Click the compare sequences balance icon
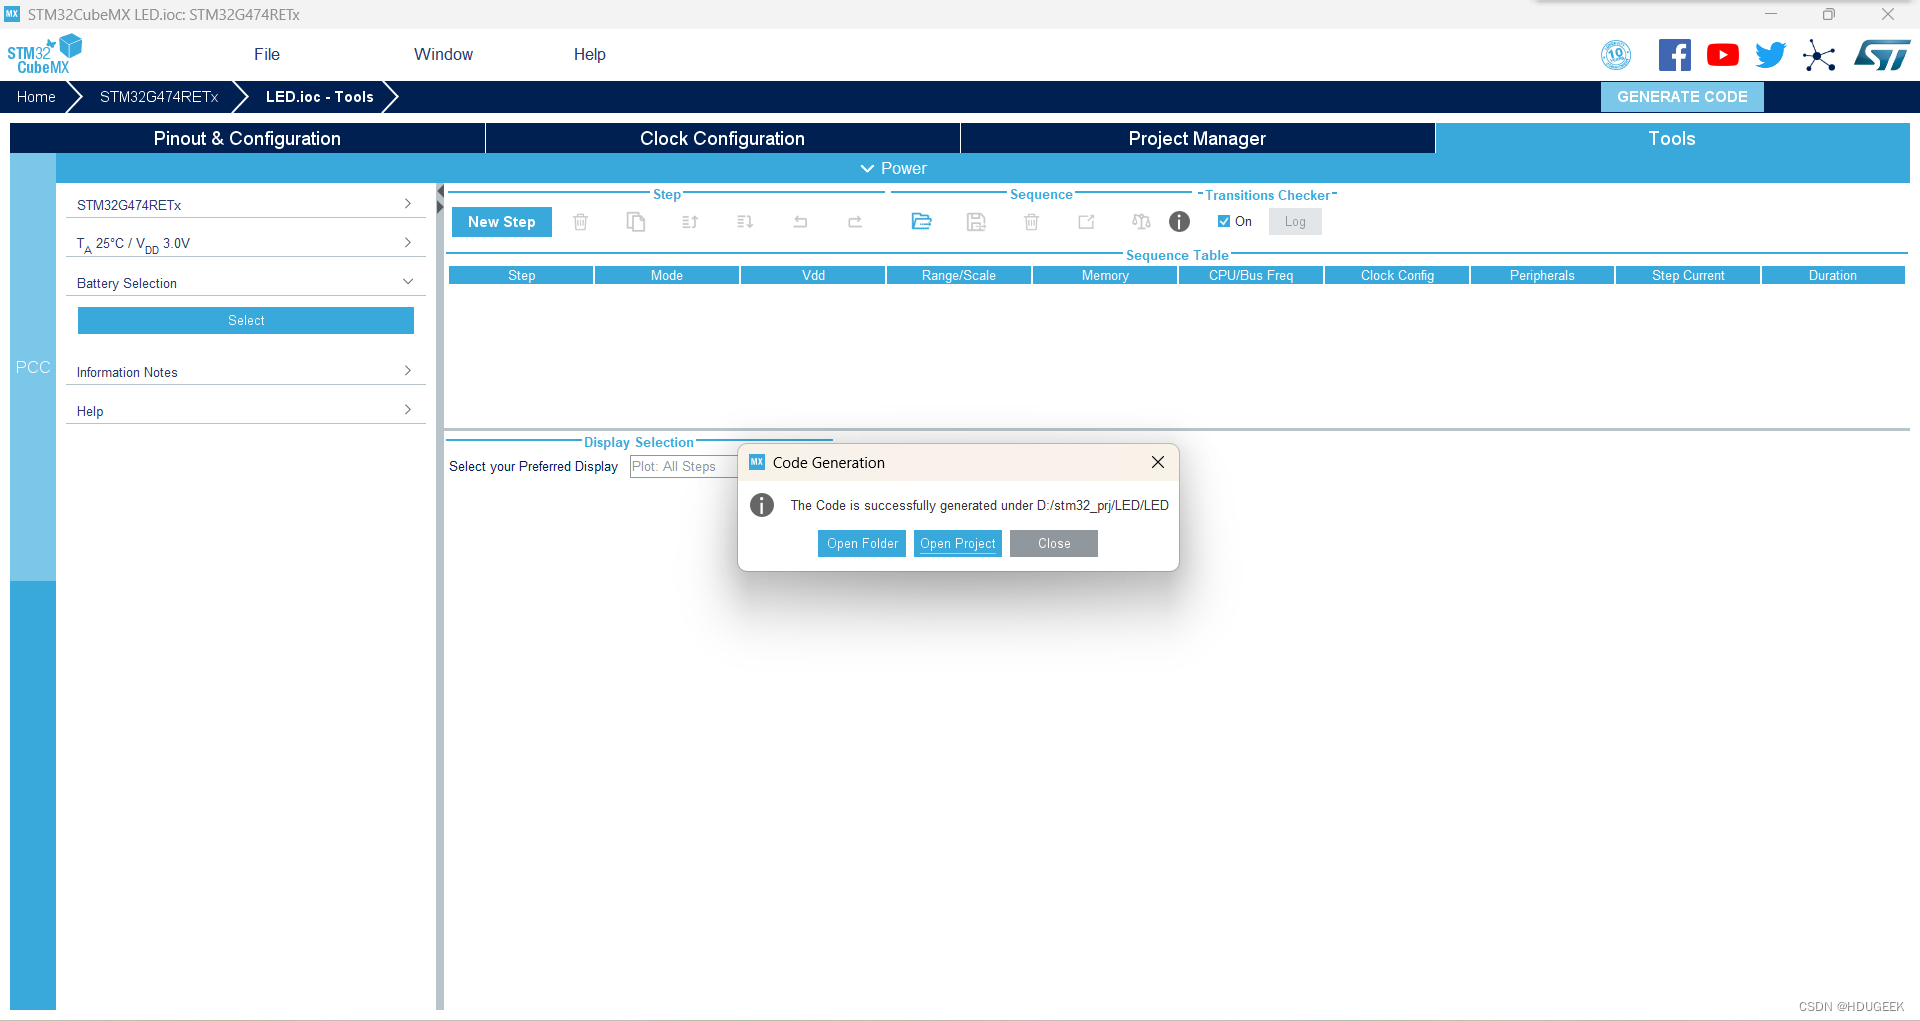1920x1021 pixels. [x=1141, y=222]
